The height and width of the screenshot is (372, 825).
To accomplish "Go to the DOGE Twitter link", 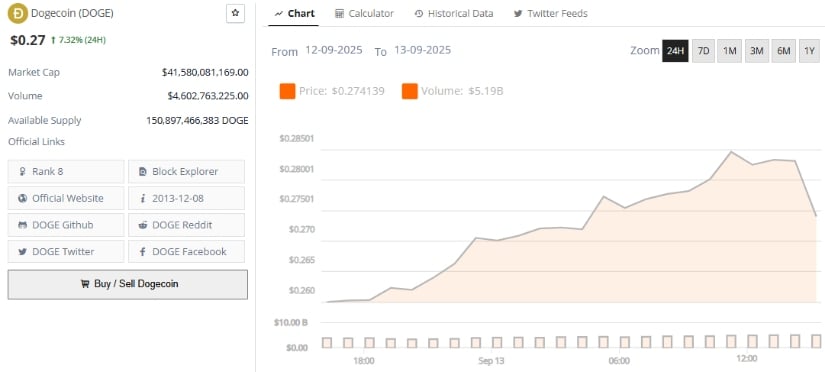I will pyautogui.click(x=66, y=252).
